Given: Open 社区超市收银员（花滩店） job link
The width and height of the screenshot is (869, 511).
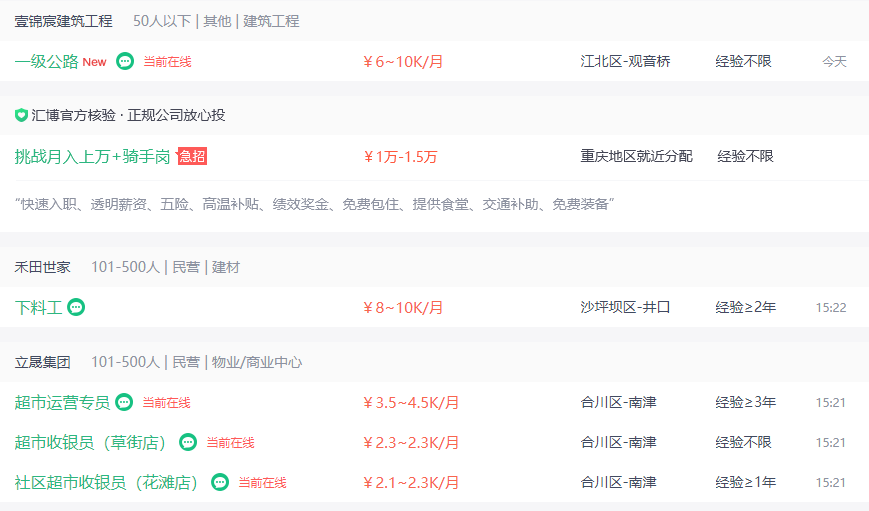Looking at the screenshot, I should [107, 482].
